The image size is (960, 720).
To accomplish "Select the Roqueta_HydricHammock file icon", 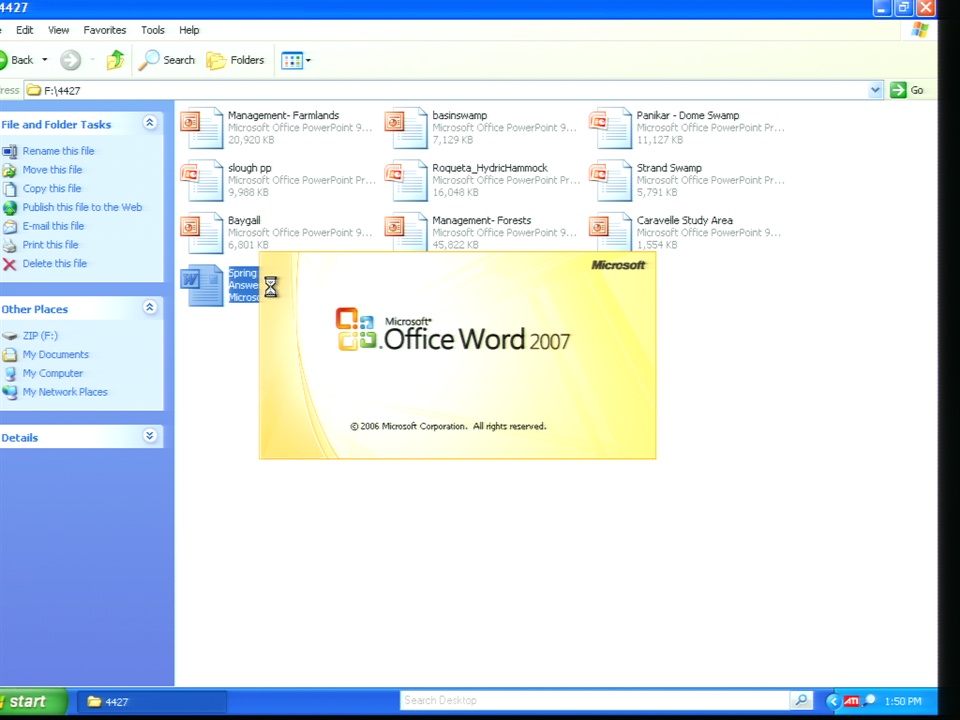I will pos(406,181).
